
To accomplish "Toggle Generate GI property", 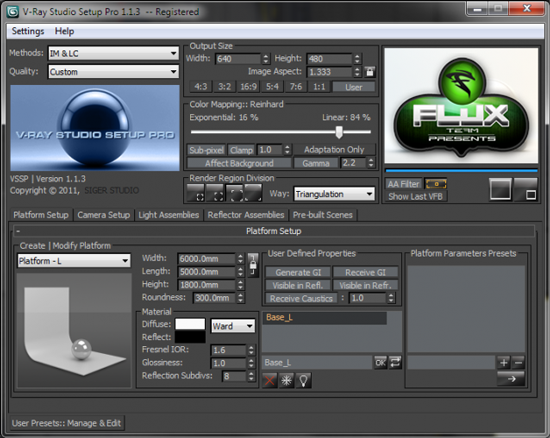I will coord(298,272).
